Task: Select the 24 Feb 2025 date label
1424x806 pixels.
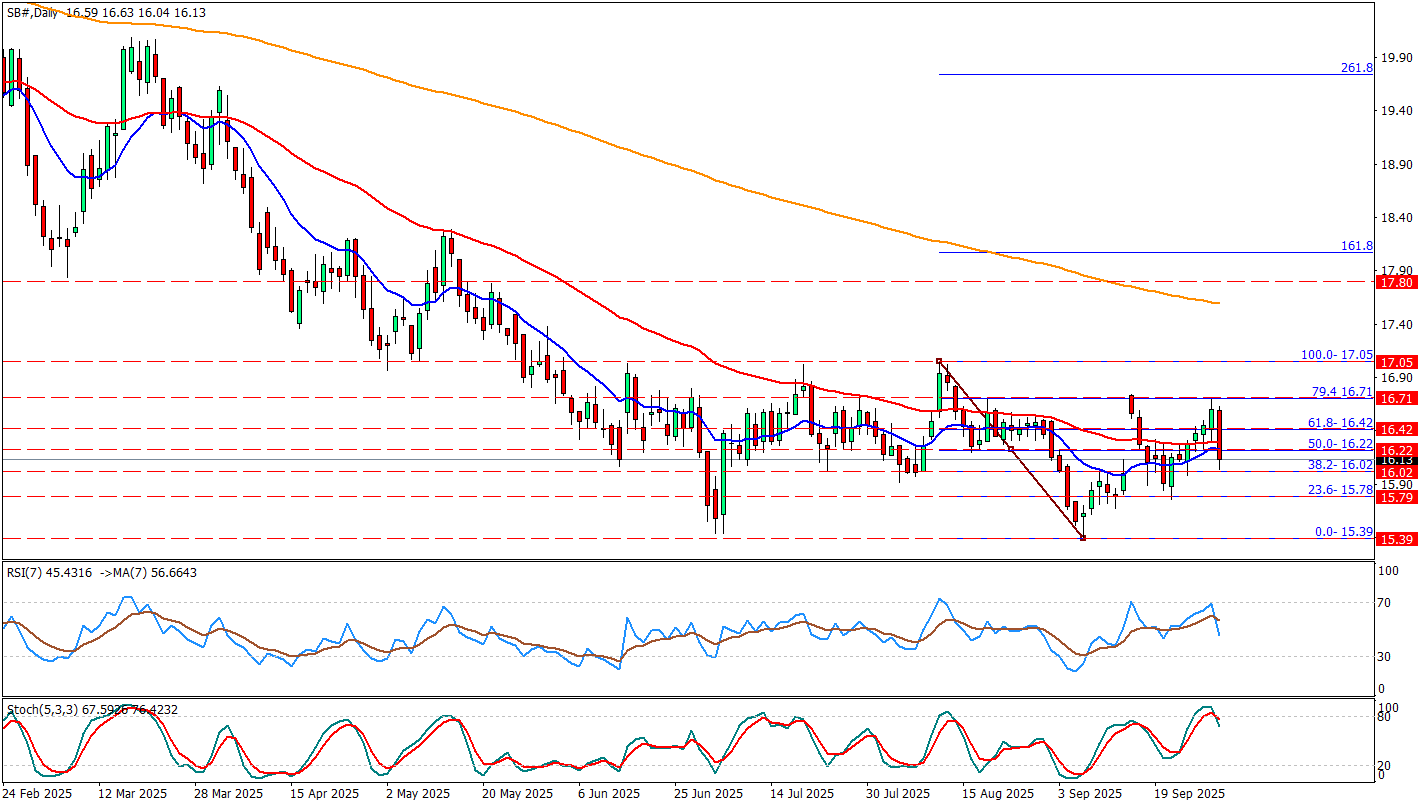Action: (x=39, y=793)
